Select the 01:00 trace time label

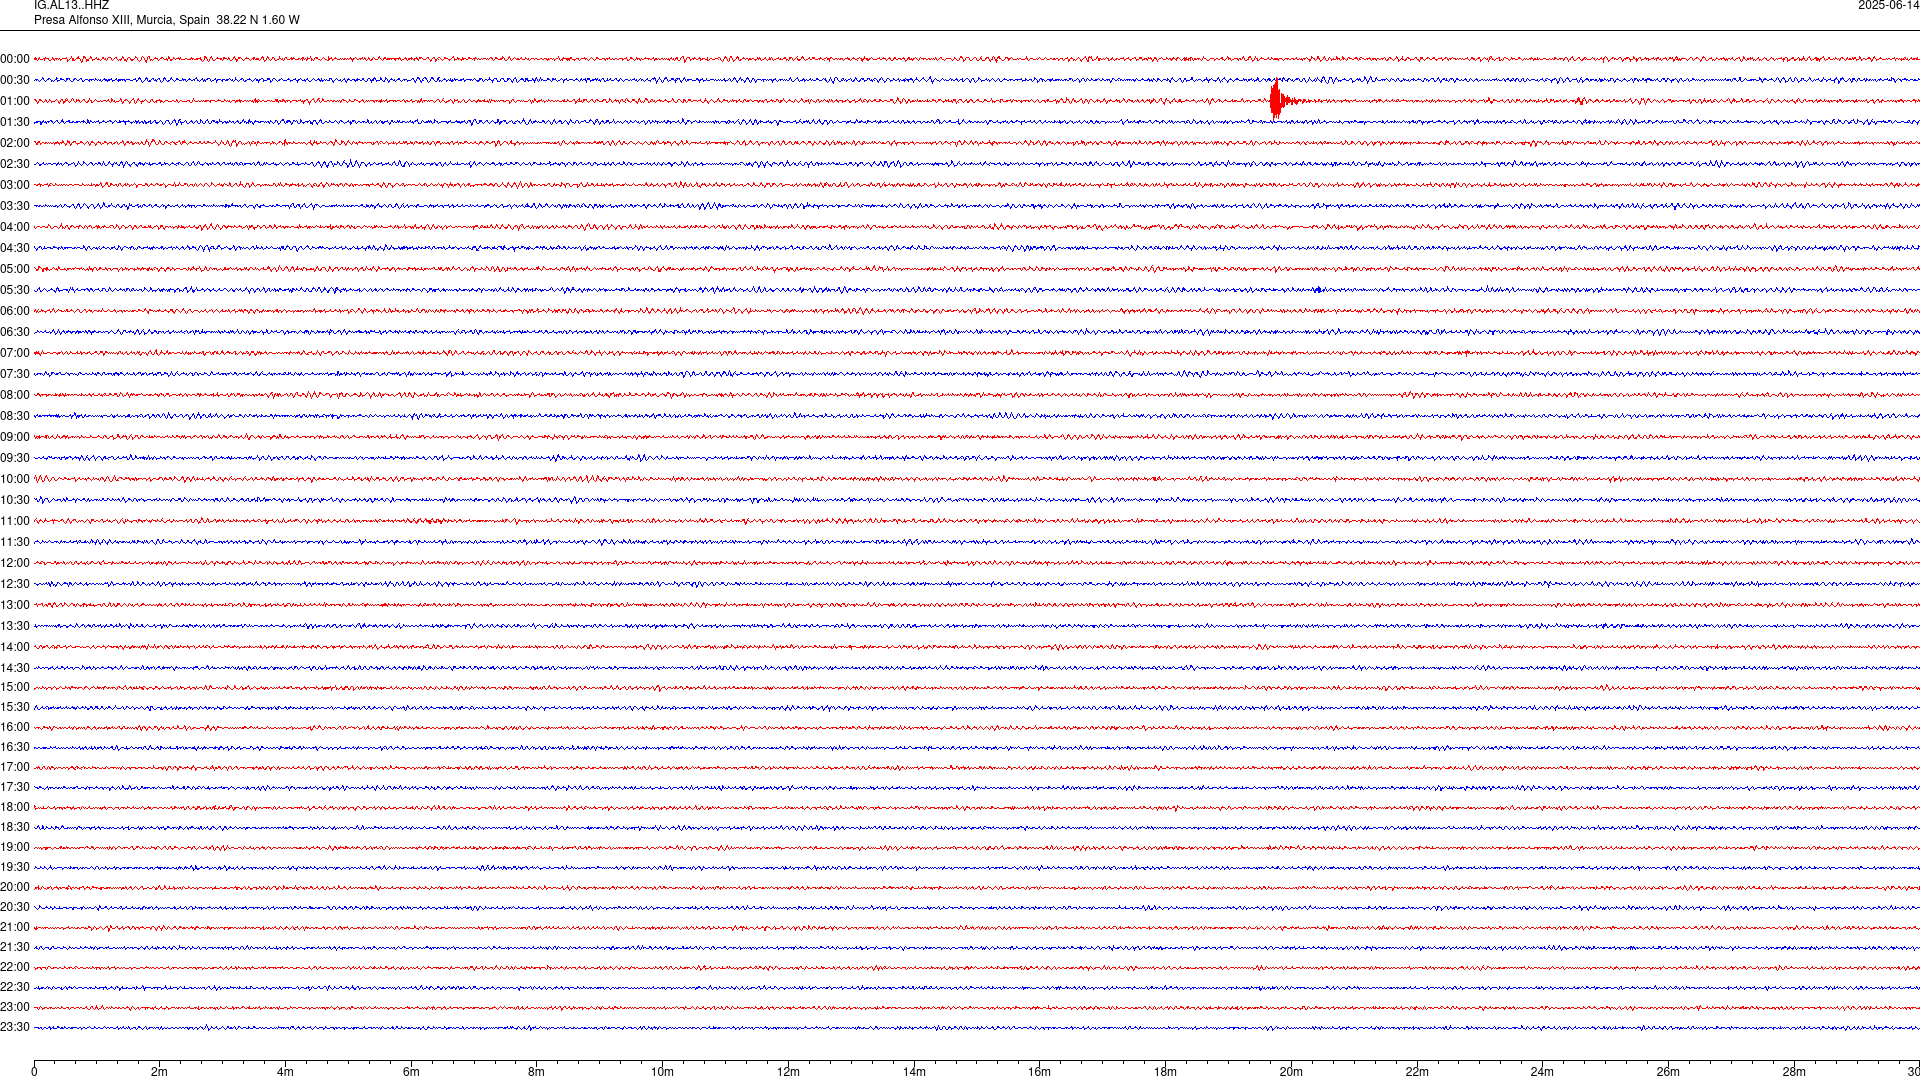[15, 101]
